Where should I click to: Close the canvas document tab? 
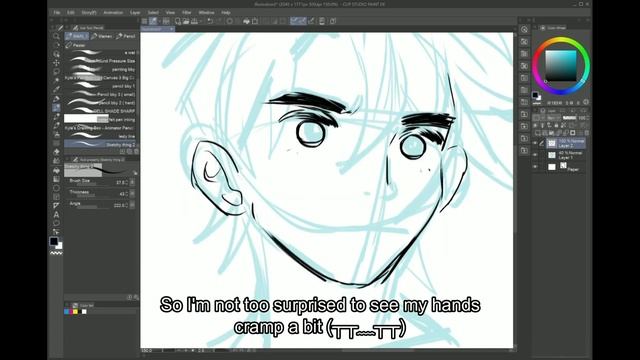coord(171,29)
